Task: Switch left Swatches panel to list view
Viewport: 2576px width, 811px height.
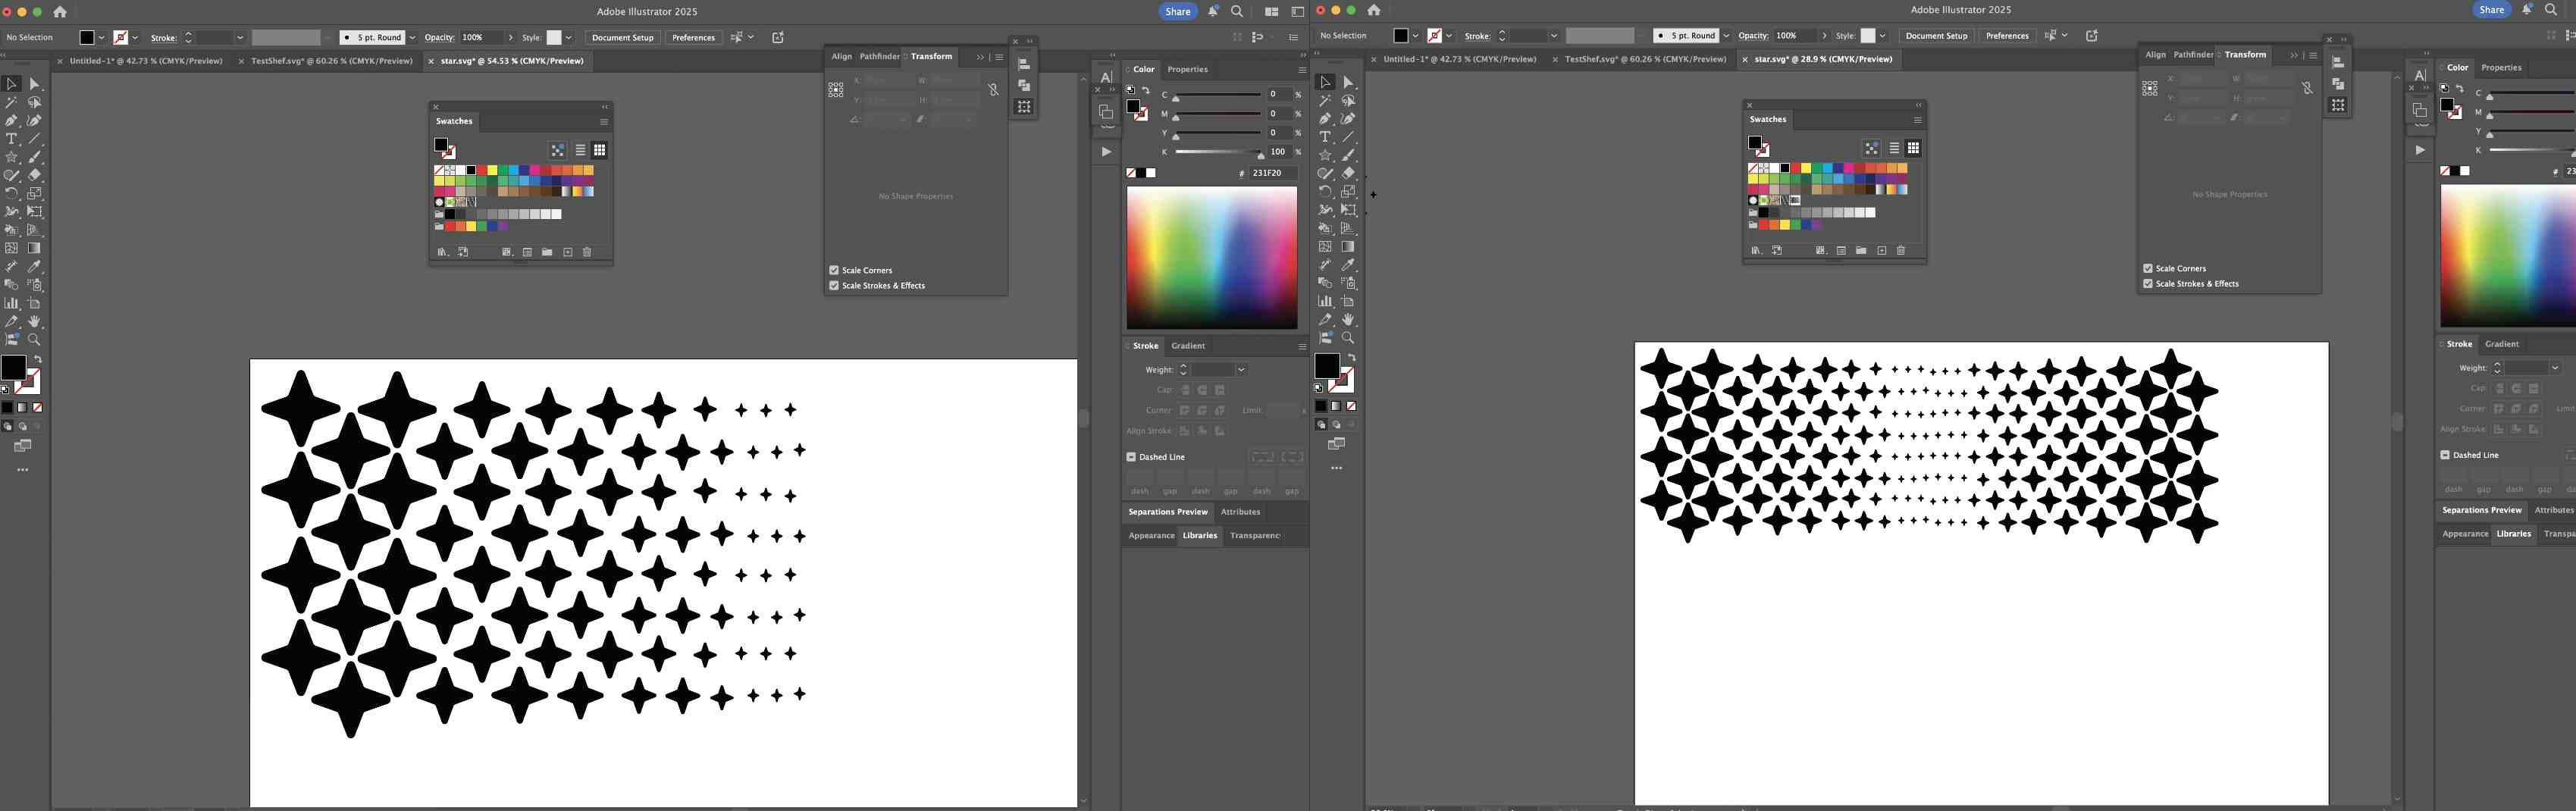Action: coord(580,150)
